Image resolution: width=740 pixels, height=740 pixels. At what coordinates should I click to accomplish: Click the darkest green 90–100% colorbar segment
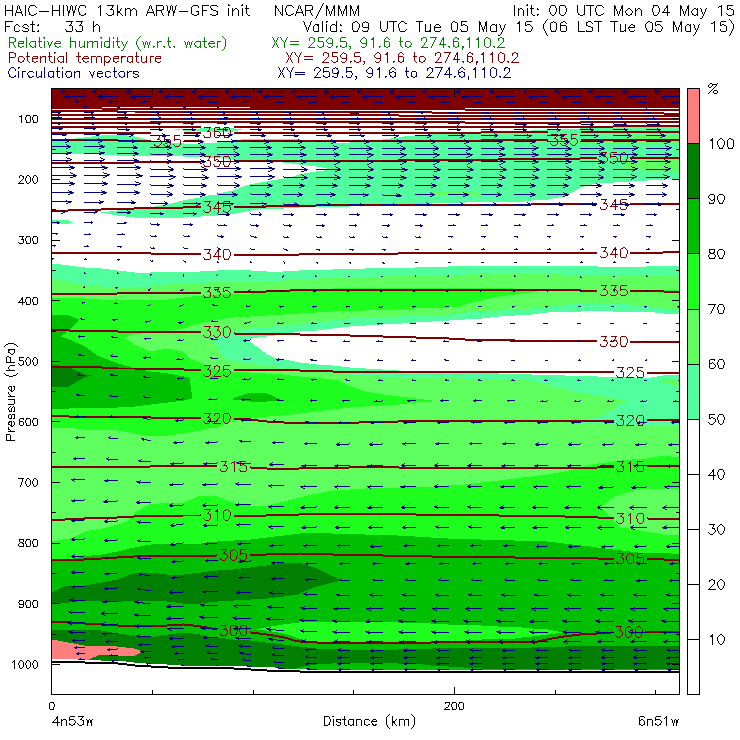(x=693, y=171)
